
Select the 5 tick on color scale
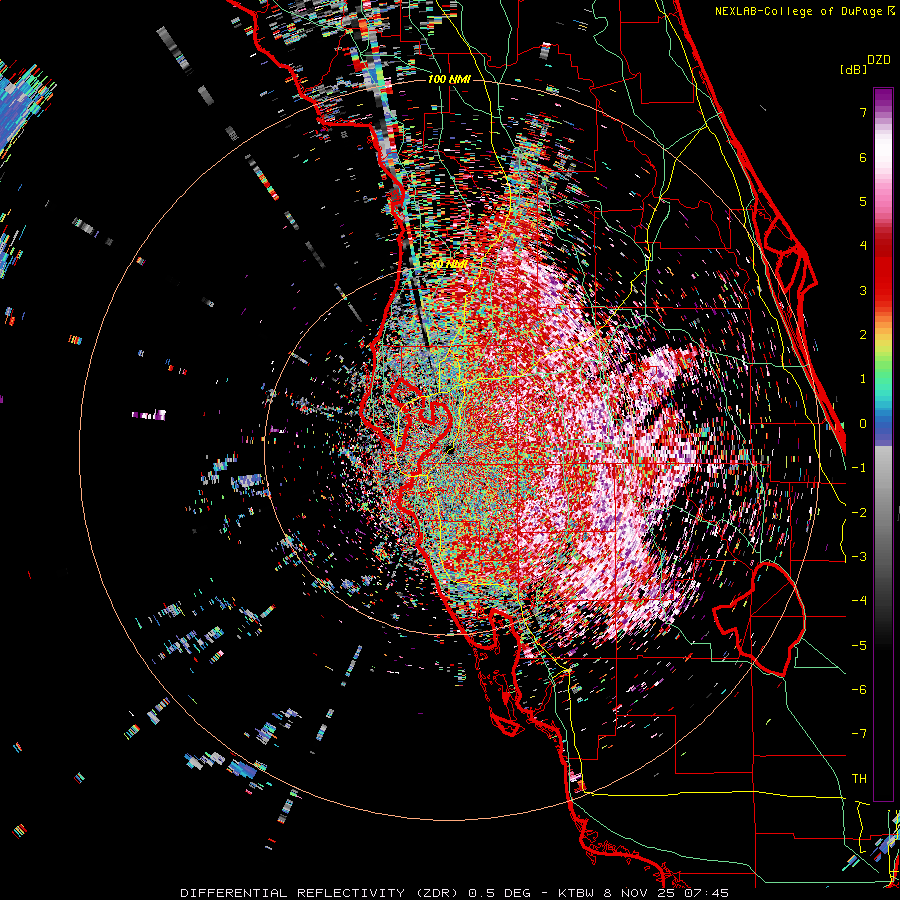(x=863, y=201)
